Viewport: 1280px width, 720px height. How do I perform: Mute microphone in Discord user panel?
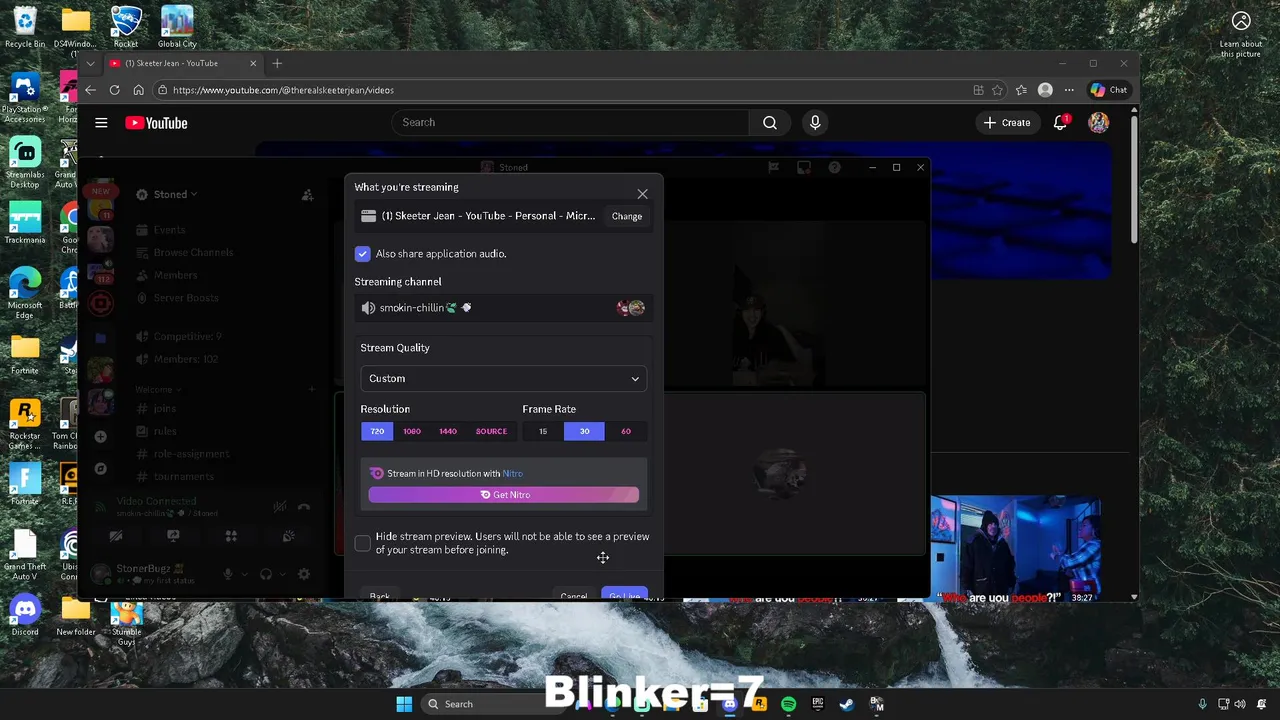(228, 574)
